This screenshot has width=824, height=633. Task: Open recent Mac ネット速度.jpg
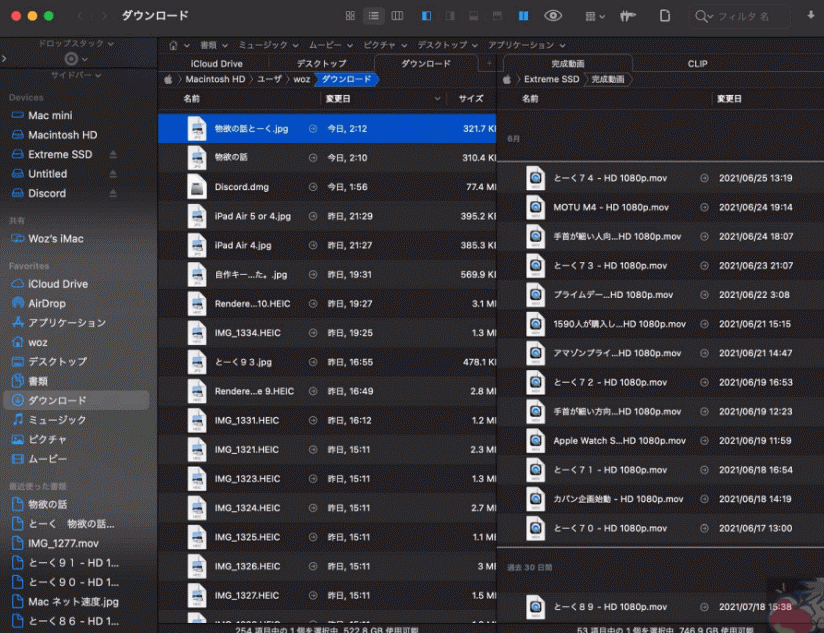tap(73, 602)
